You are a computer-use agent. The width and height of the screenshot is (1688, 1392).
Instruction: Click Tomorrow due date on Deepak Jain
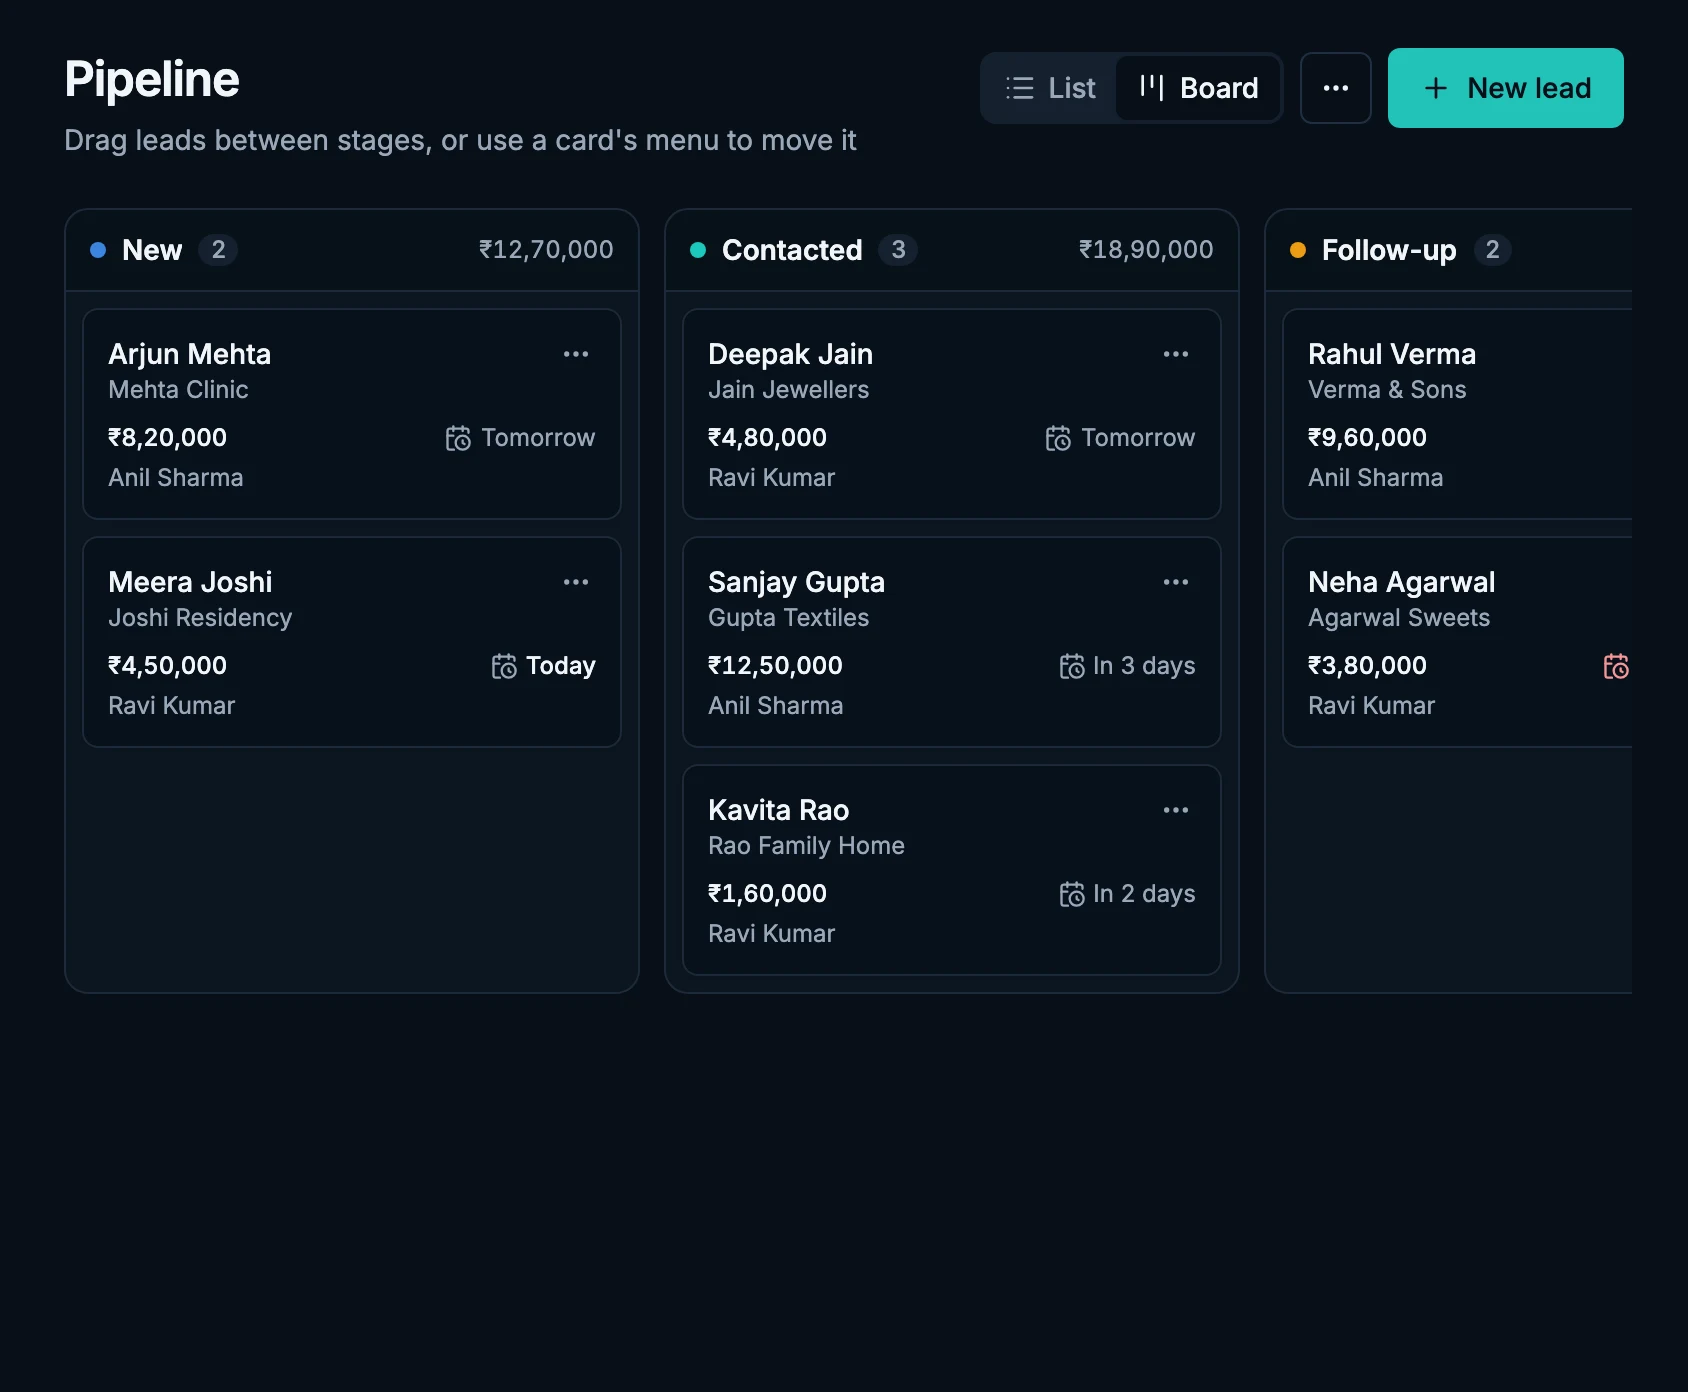(x=1138, y=438)
